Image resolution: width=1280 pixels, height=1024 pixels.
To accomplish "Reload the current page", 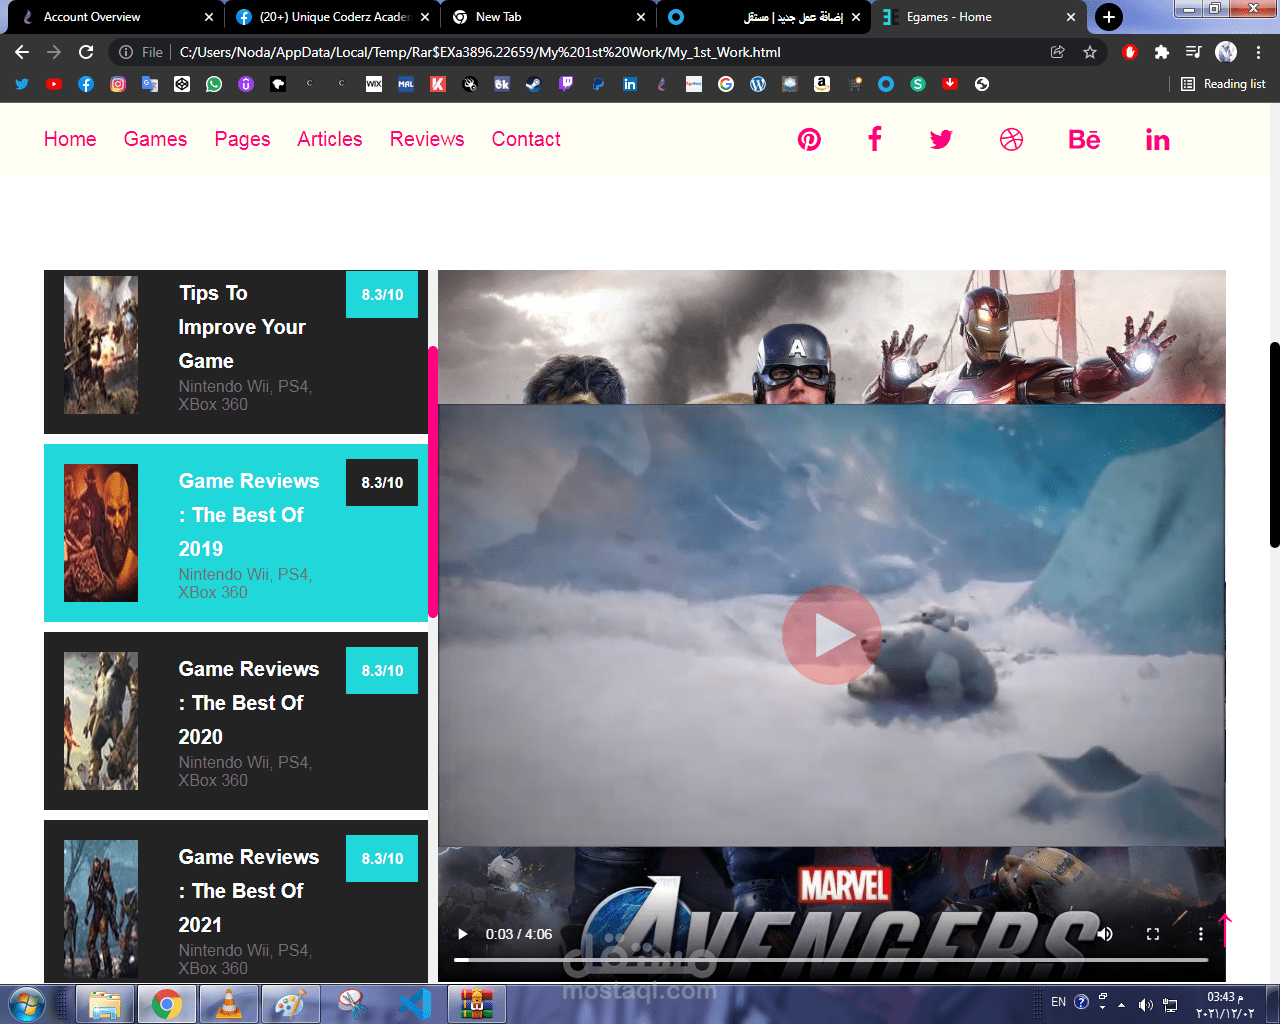I will (x=86, y=52).
